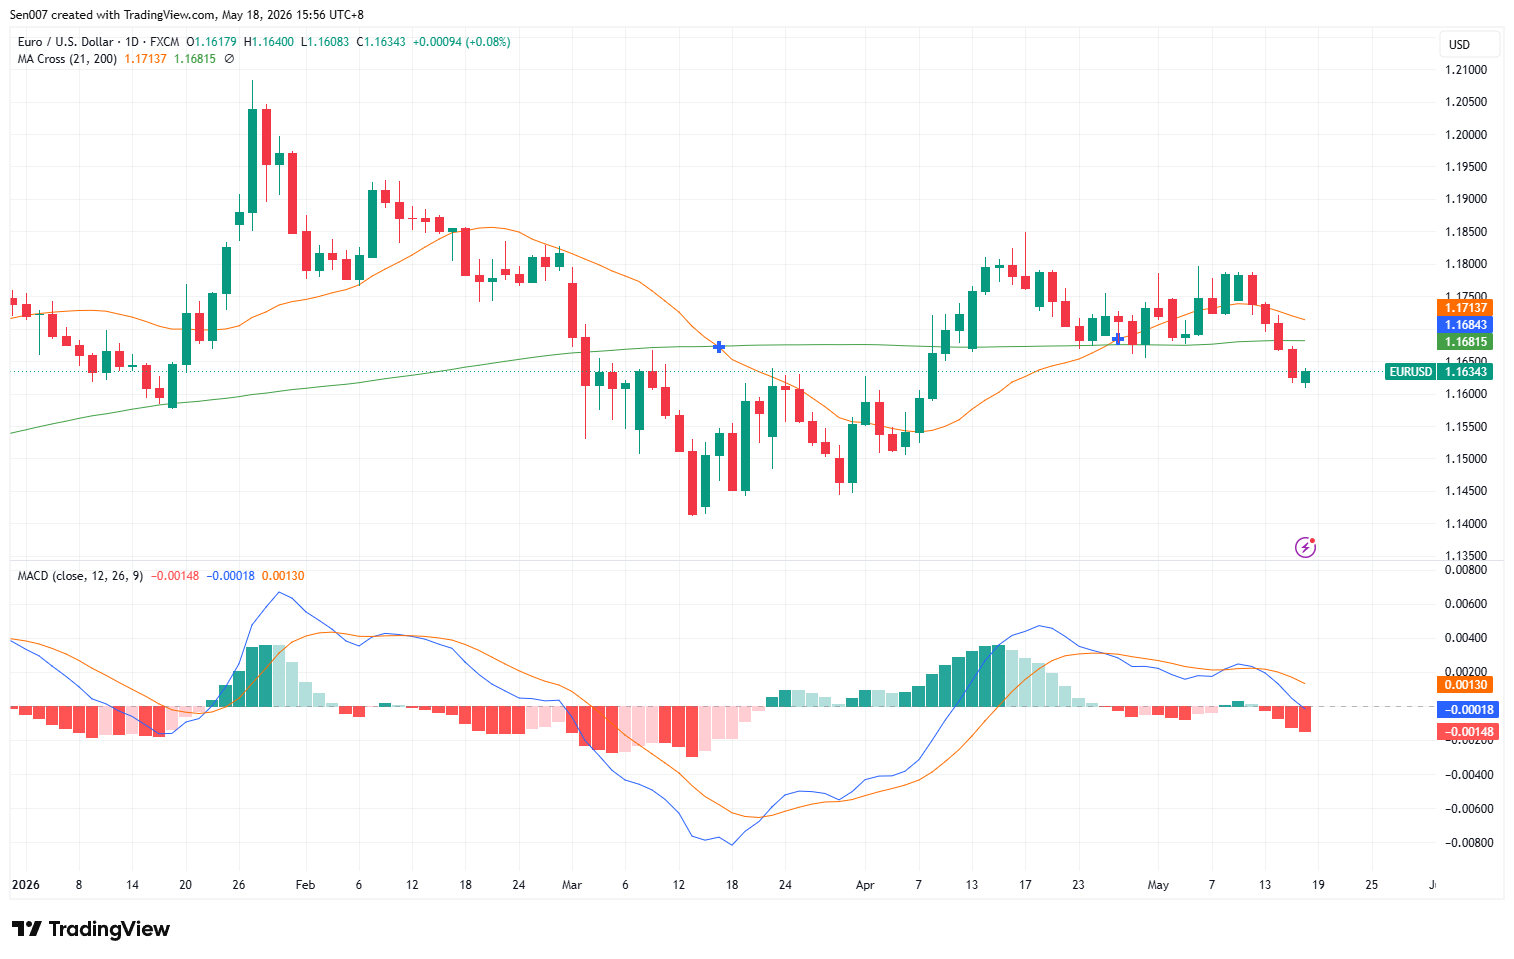
Task: Click the orange 1.17137 tag on the price axis
Action: click(1465, 308)
